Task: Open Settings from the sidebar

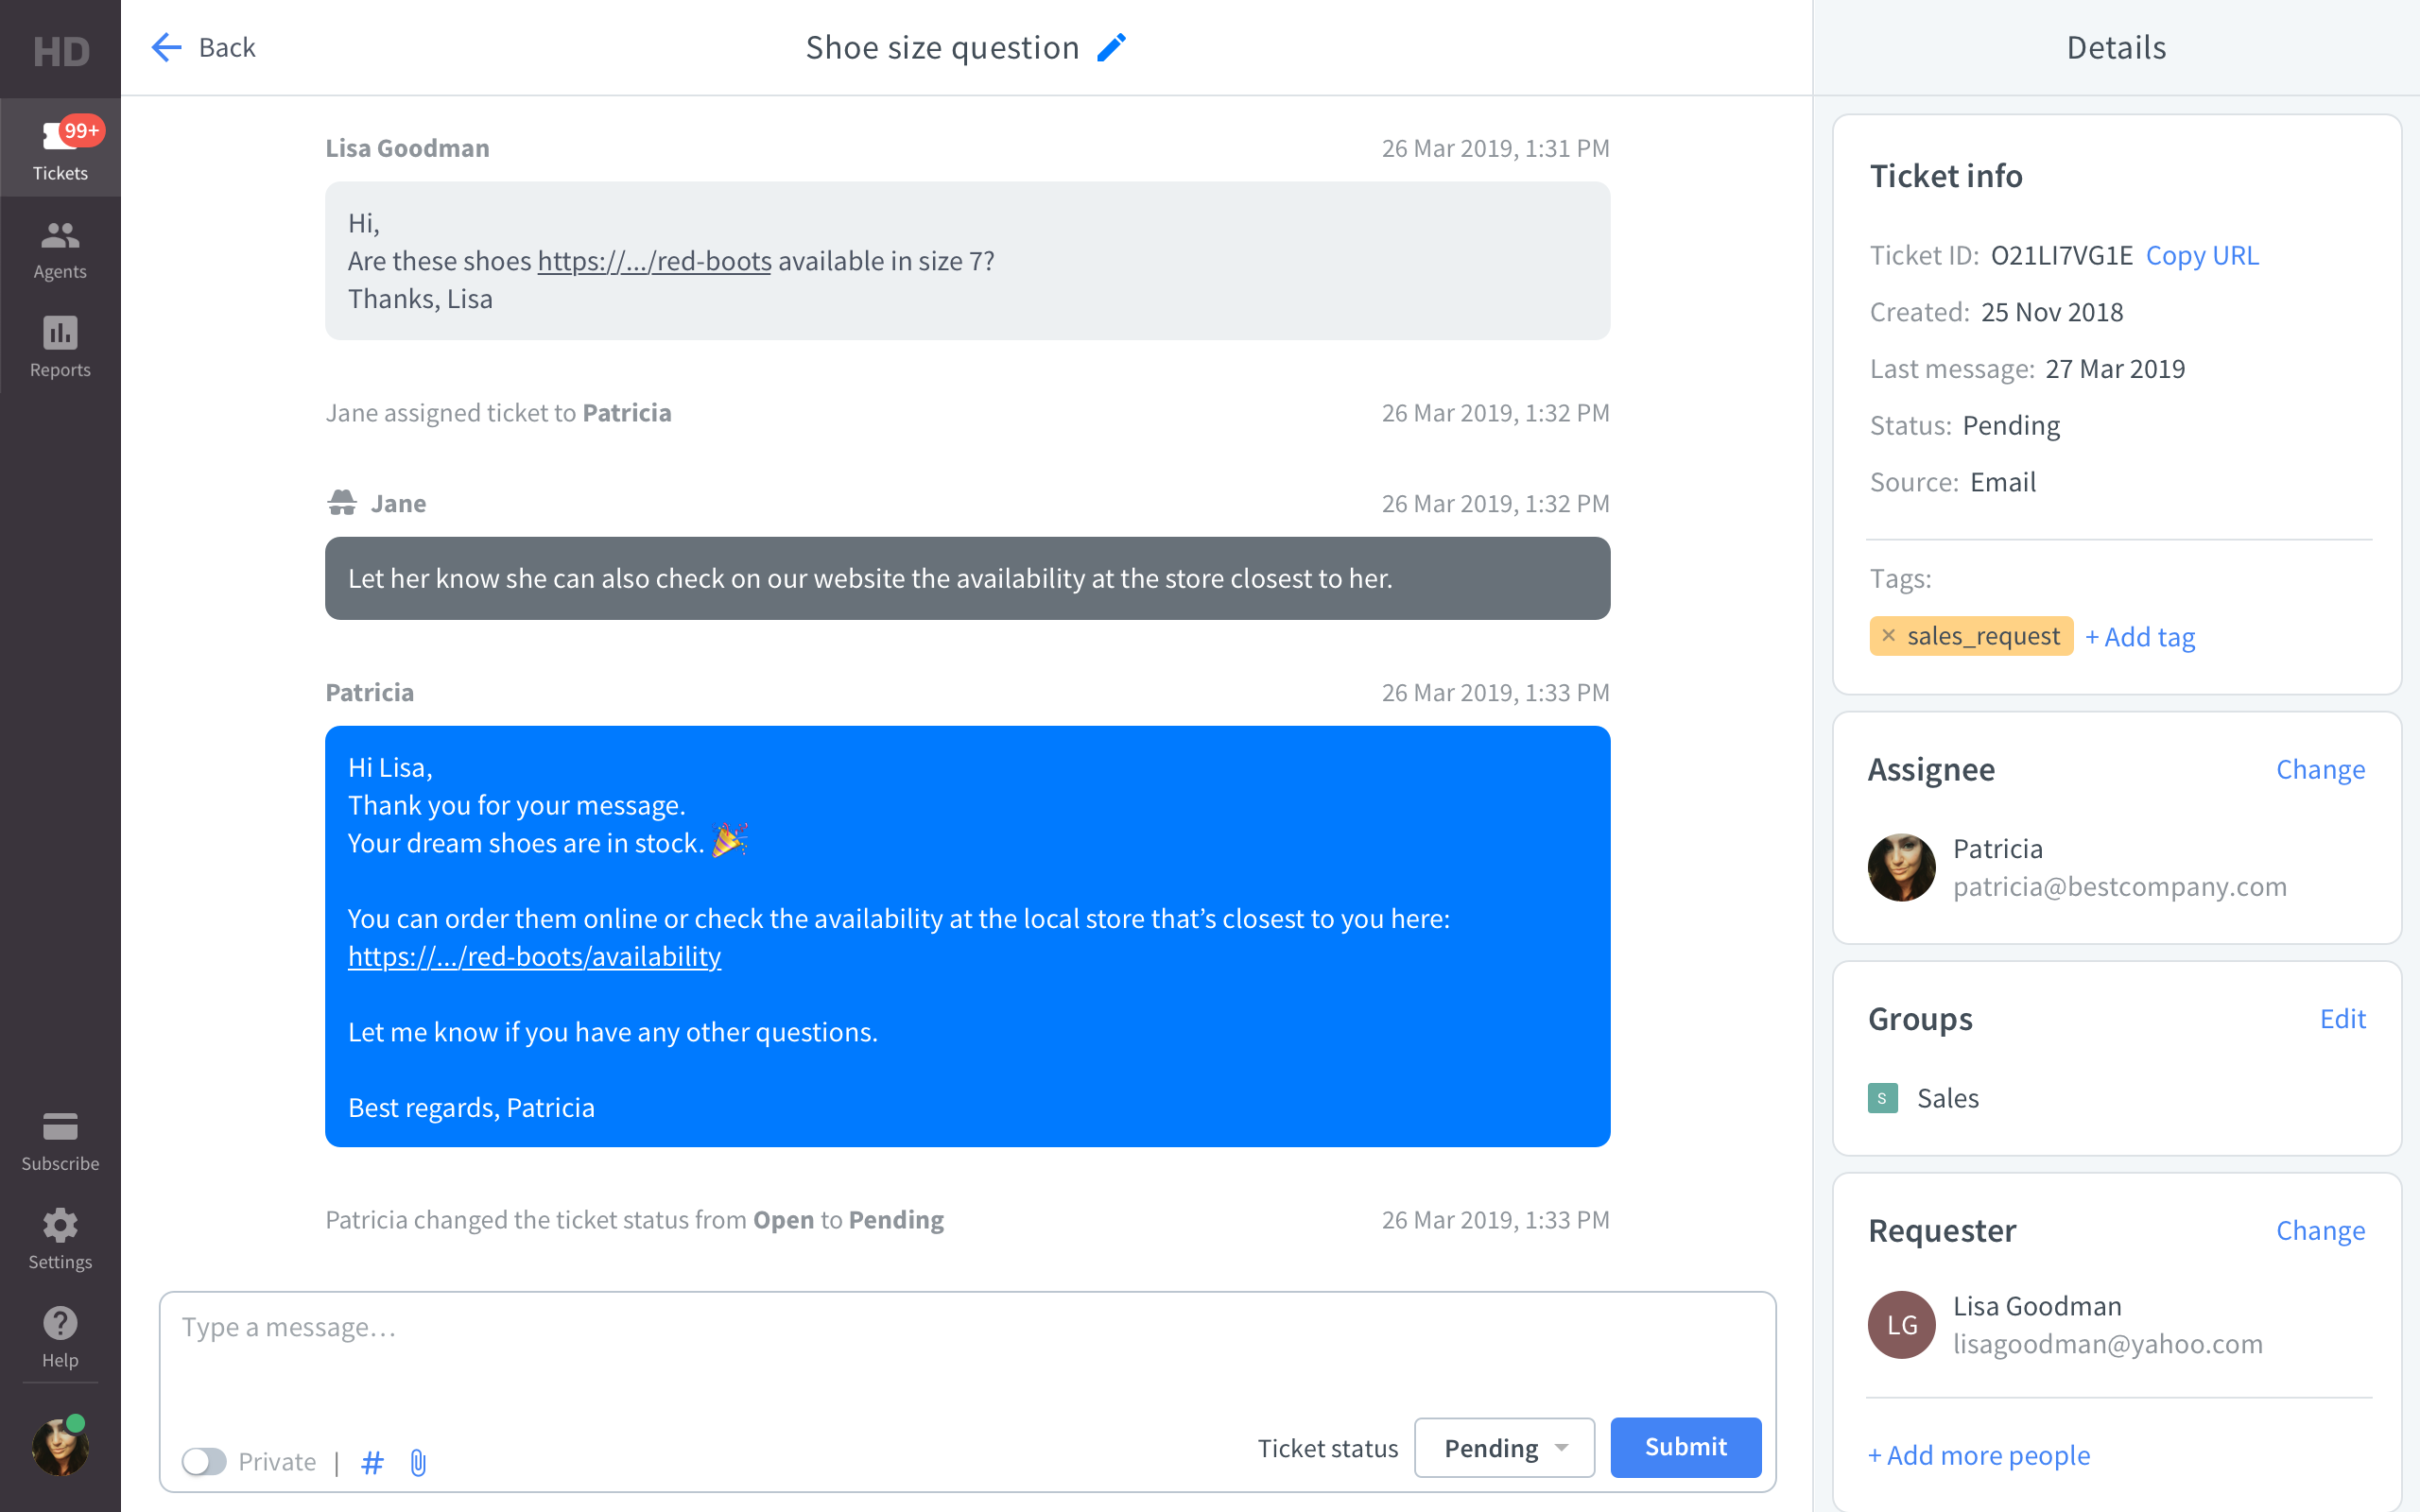Action: 60,1238
